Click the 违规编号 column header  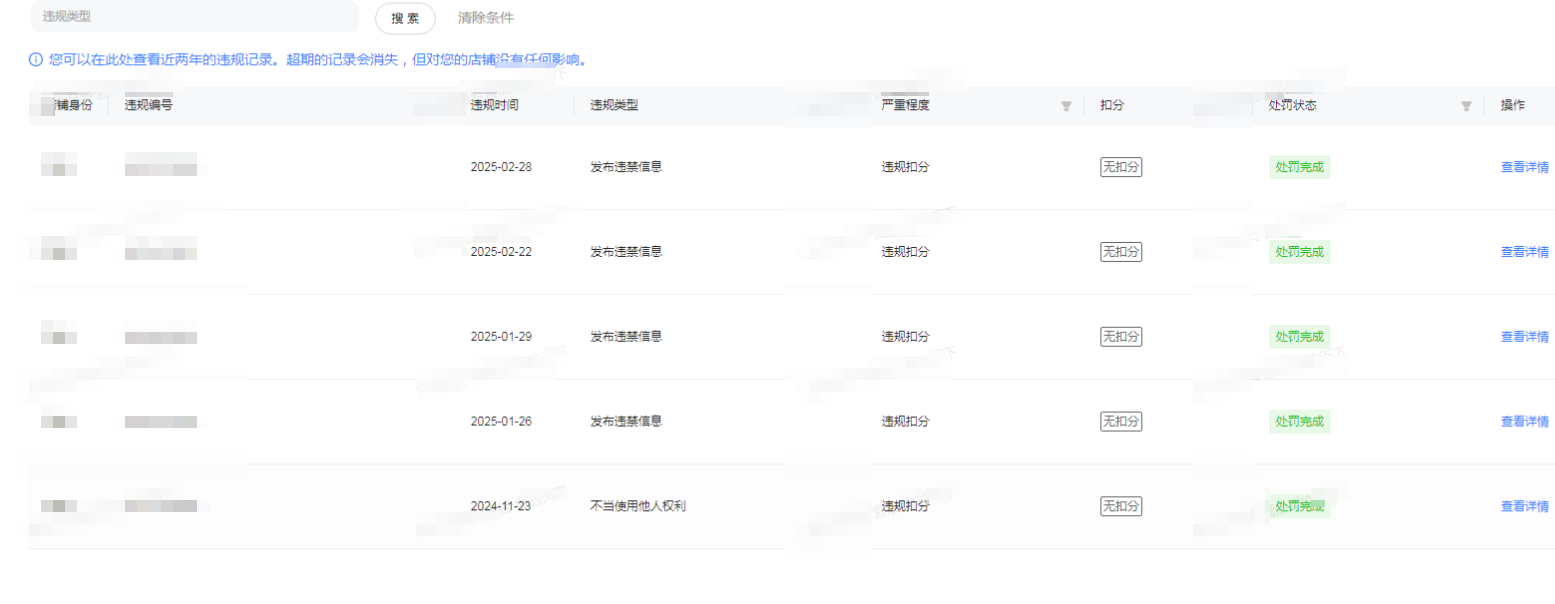(x=148, y=105)
